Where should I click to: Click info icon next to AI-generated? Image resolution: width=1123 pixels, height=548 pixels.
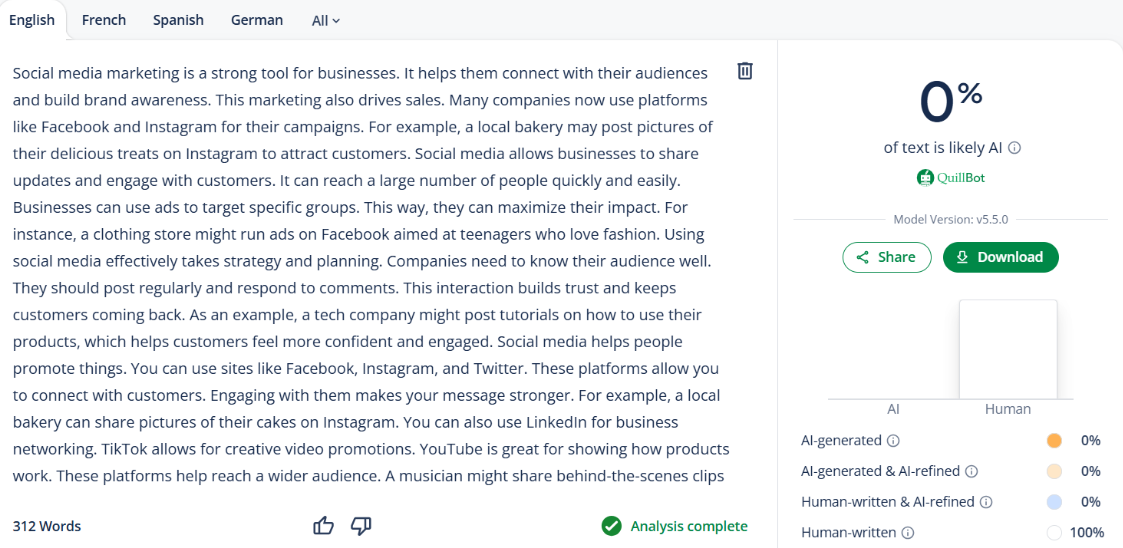click(893, 441)
